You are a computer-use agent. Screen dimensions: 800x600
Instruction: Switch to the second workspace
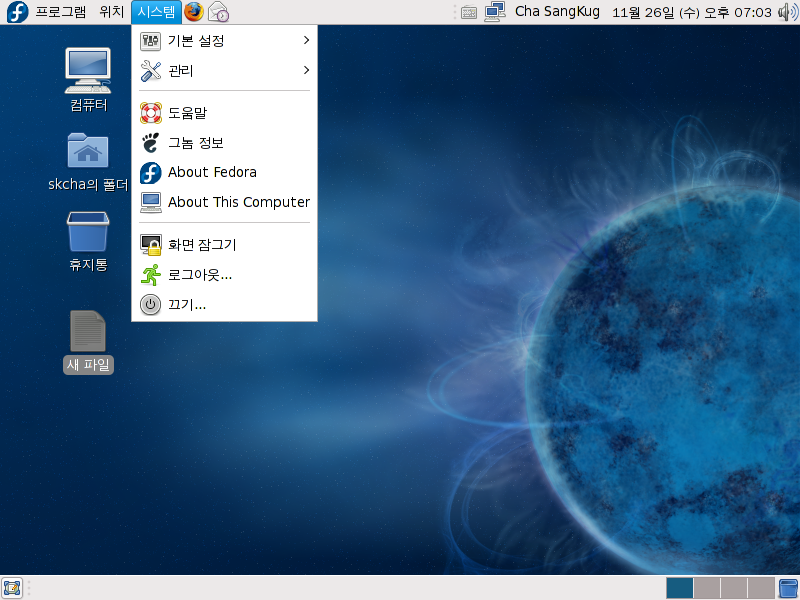click(x=707, y=588)
